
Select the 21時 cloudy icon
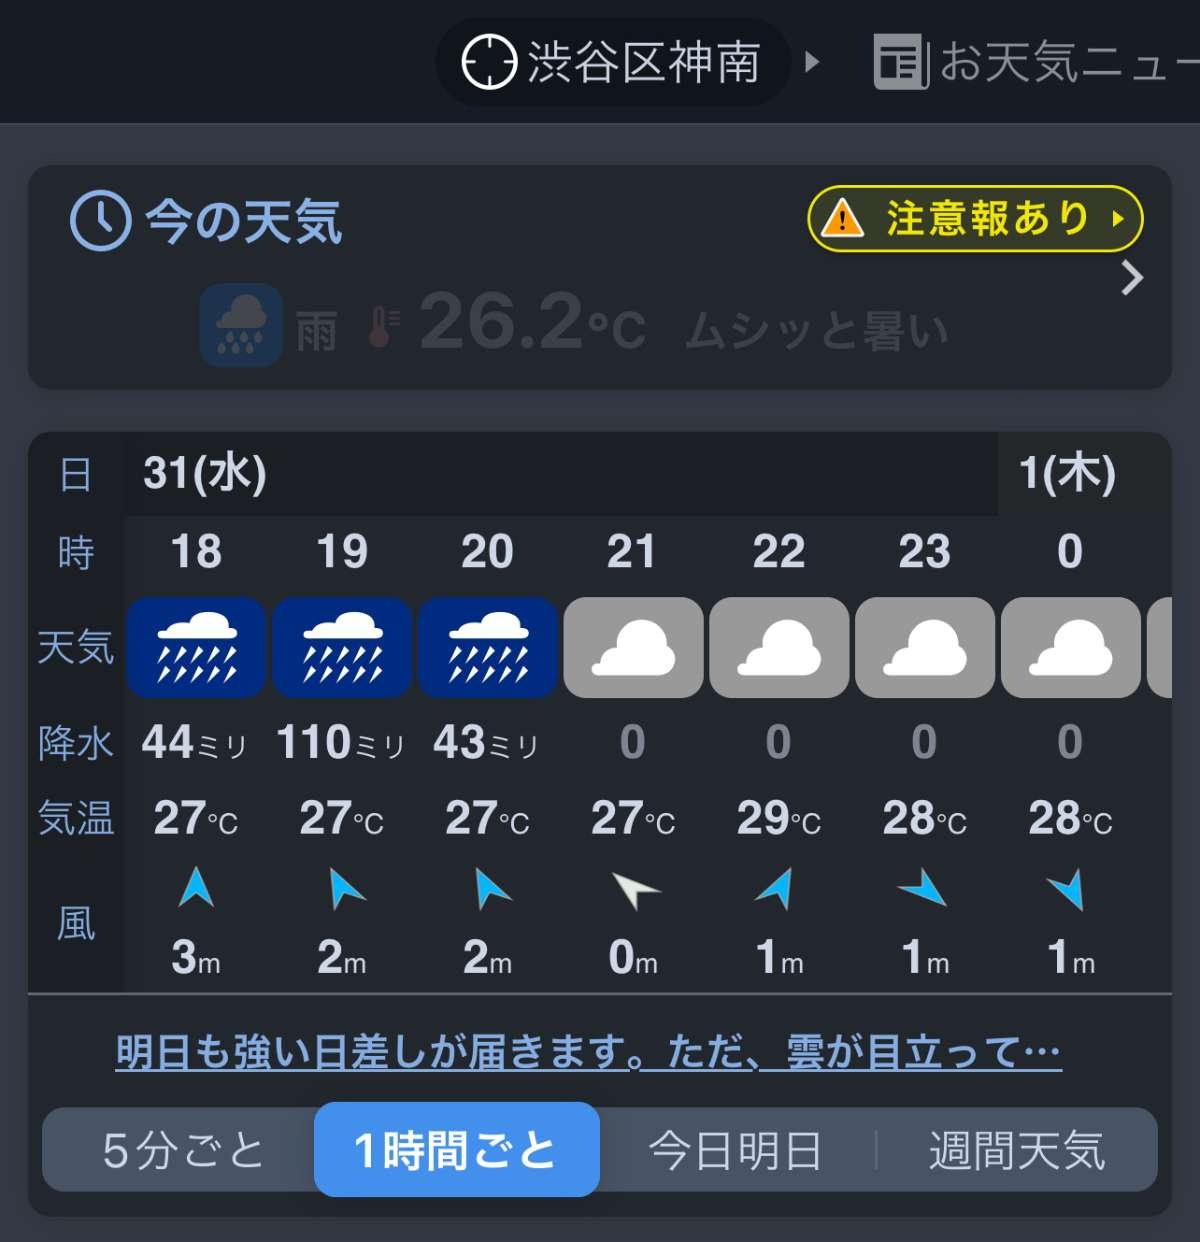click(633, 647)
